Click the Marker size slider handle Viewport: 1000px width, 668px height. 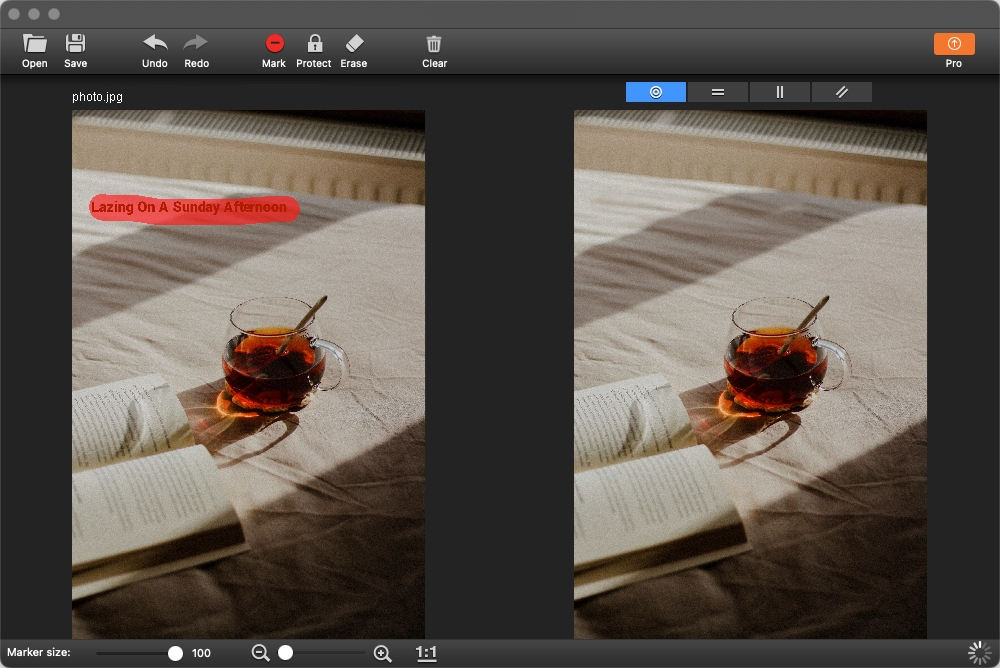click(175, 653)
